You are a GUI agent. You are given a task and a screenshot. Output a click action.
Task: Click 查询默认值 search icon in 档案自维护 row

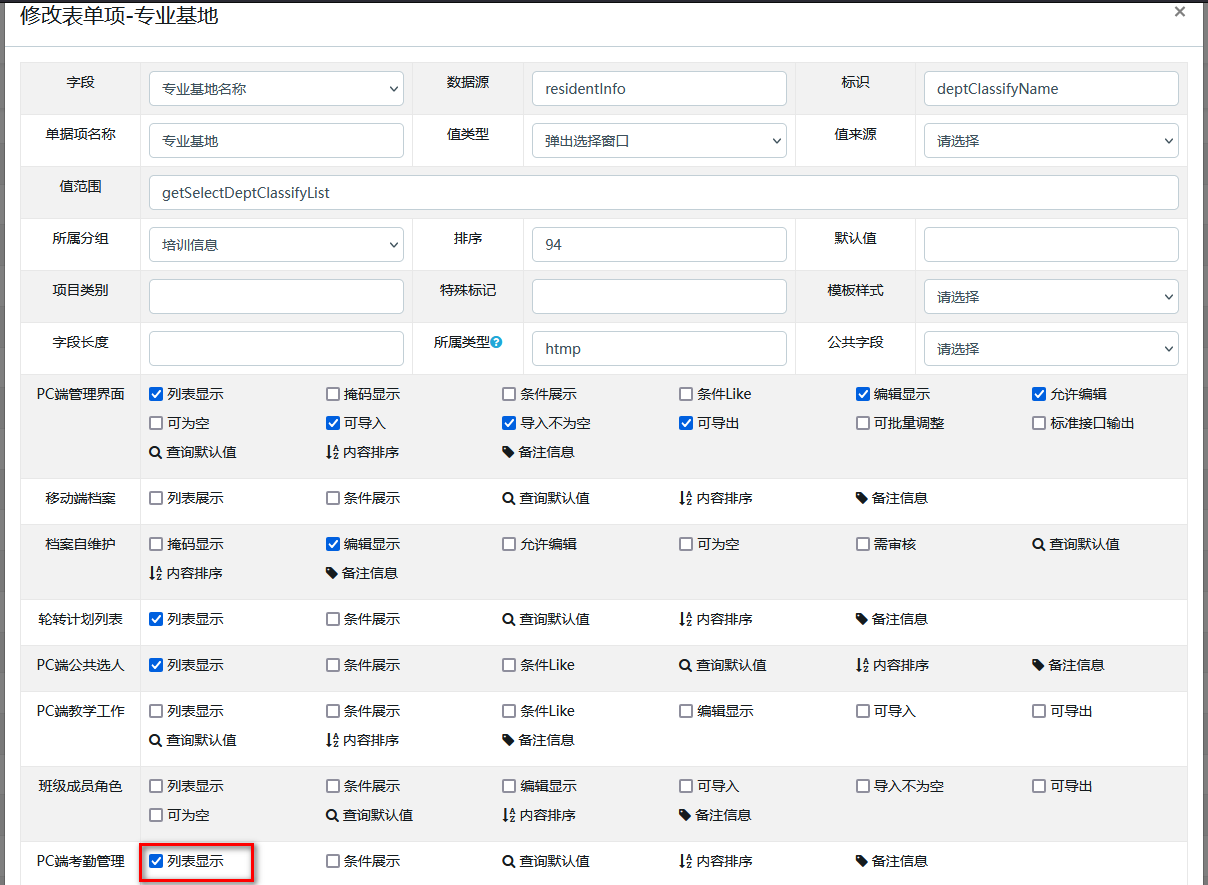(x=1039, y=544)
